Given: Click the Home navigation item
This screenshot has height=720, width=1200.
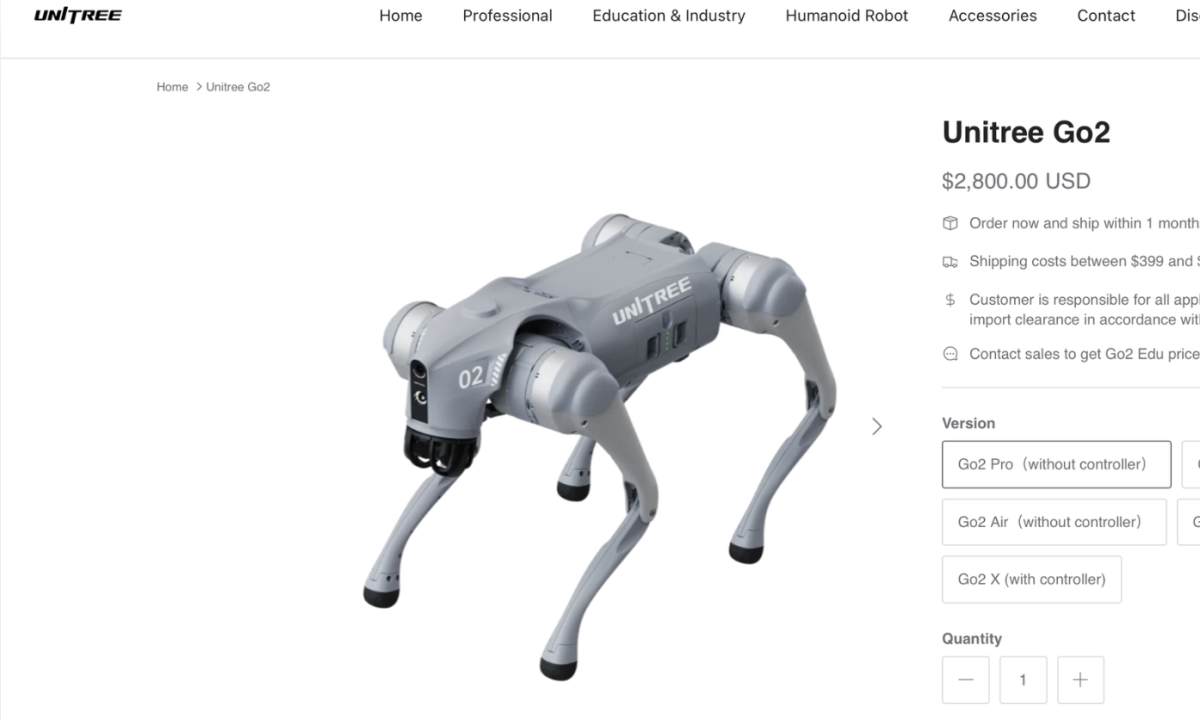Looking at the screenshot, I should pyautogui.click(x=401, y=16).
